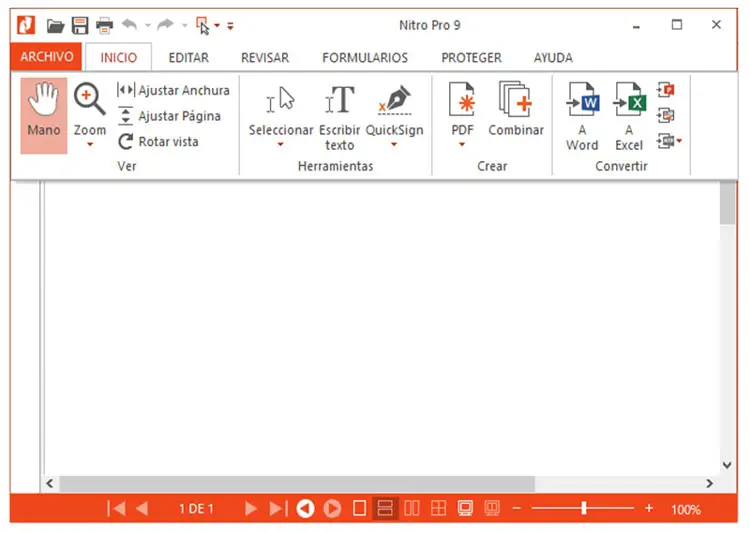Screen dimensions: 750x533
Task: Click Ajustar Anchura fit width option
Action: pos(173,90)
